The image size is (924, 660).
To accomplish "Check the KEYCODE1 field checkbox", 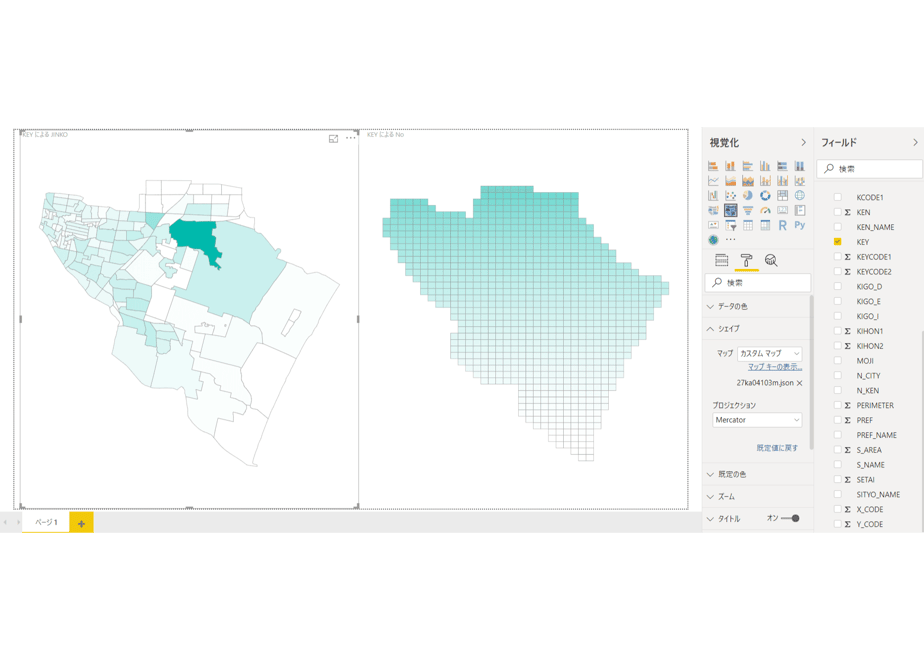I will (x=837, y=256).
